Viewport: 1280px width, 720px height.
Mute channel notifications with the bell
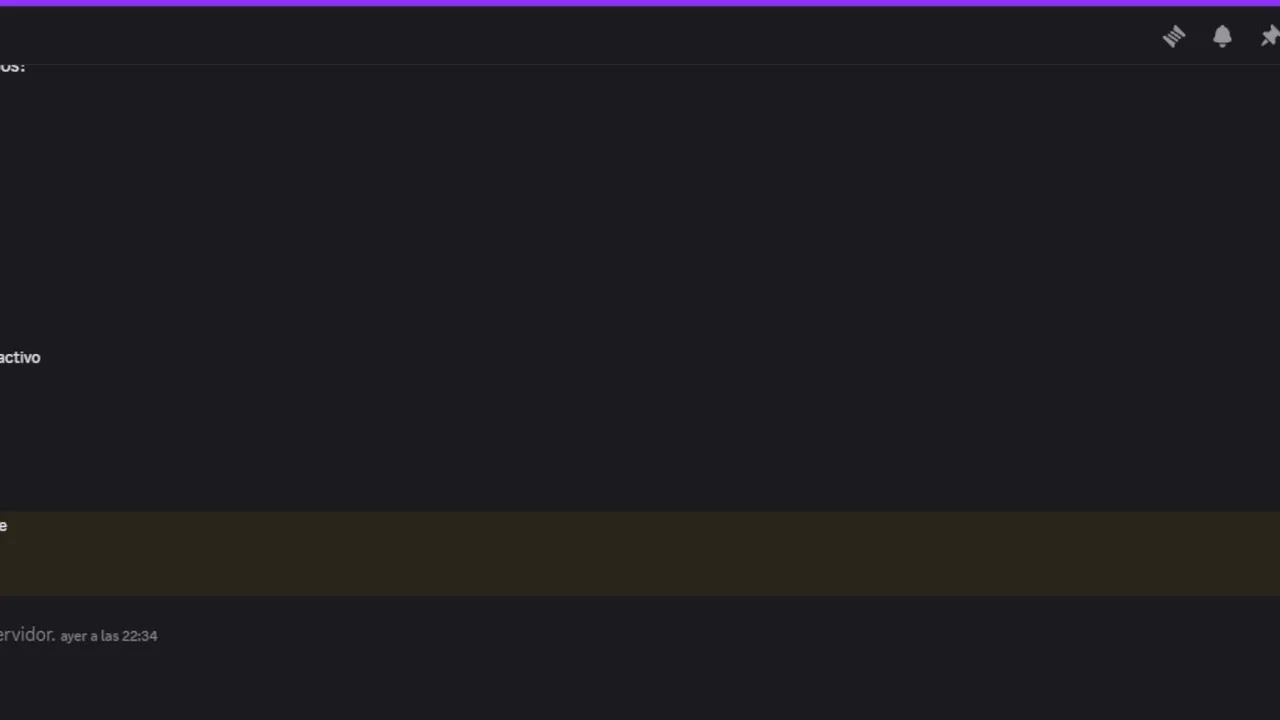1222,37
